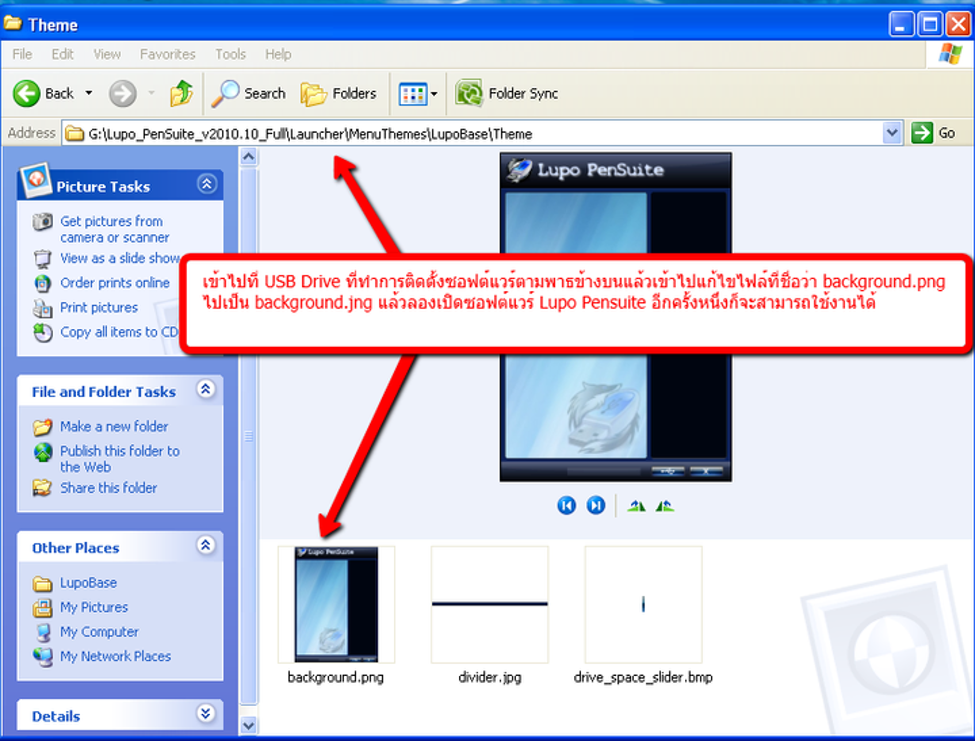Viewport: 977px width, 741px height.
Task: Open the Tools menu
Action: tap(231, 54)
